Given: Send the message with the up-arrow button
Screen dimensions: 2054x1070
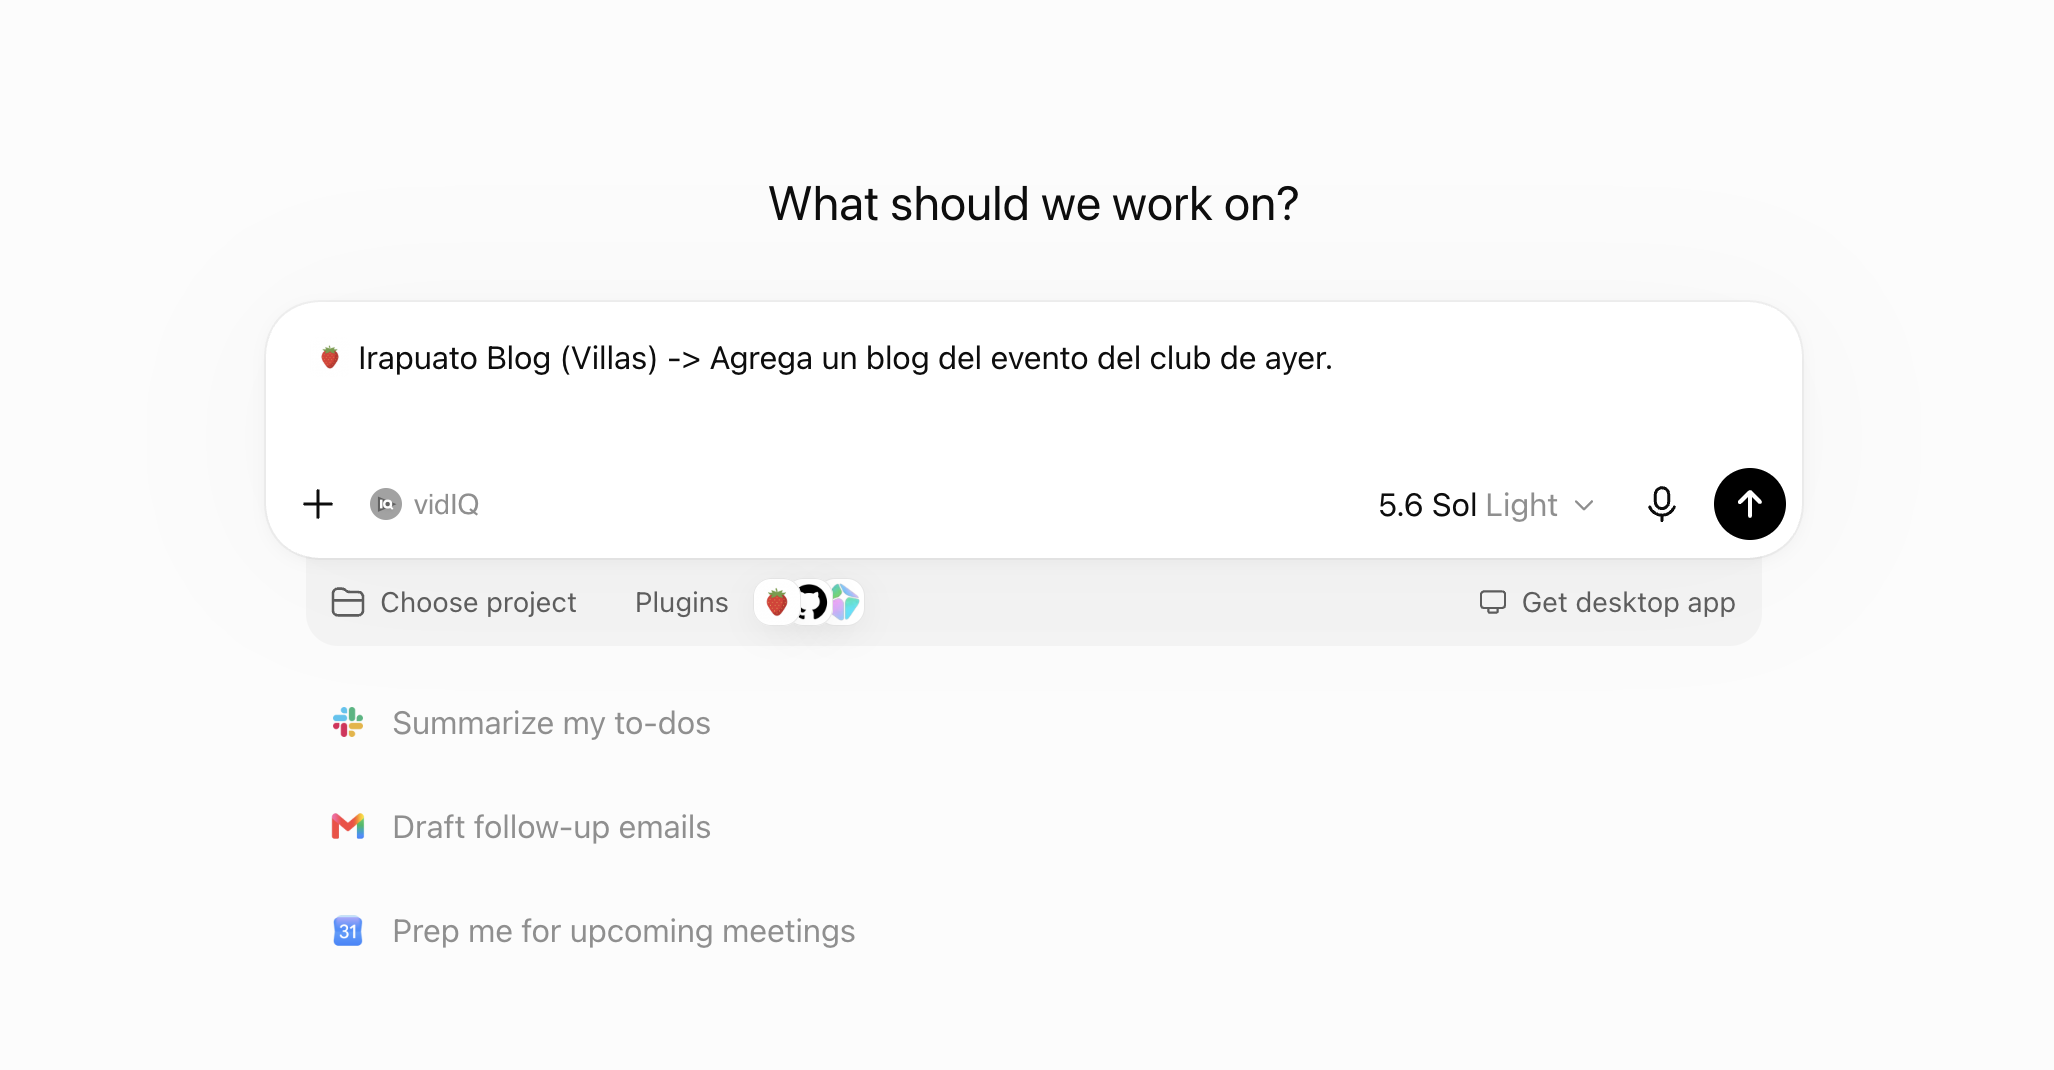Looking at the screenshot, I should click(1749, 504).
